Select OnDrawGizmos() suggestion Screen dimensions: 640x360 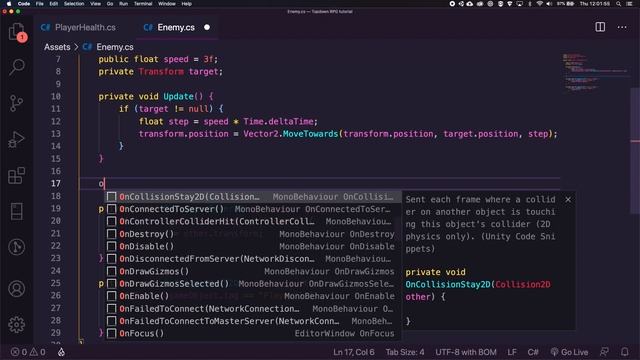coord(253,271)
